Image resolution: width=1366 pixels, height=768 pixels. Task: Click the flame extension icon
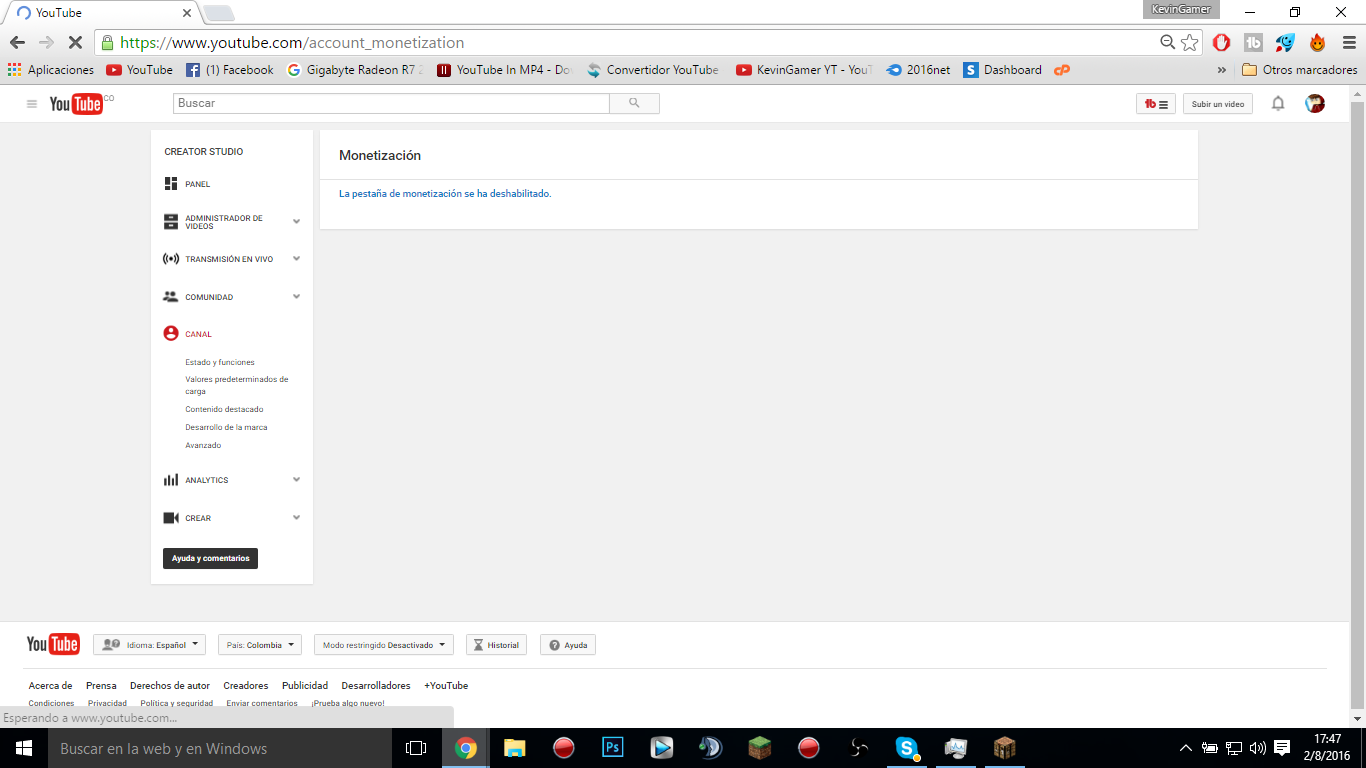[1317, 43]
